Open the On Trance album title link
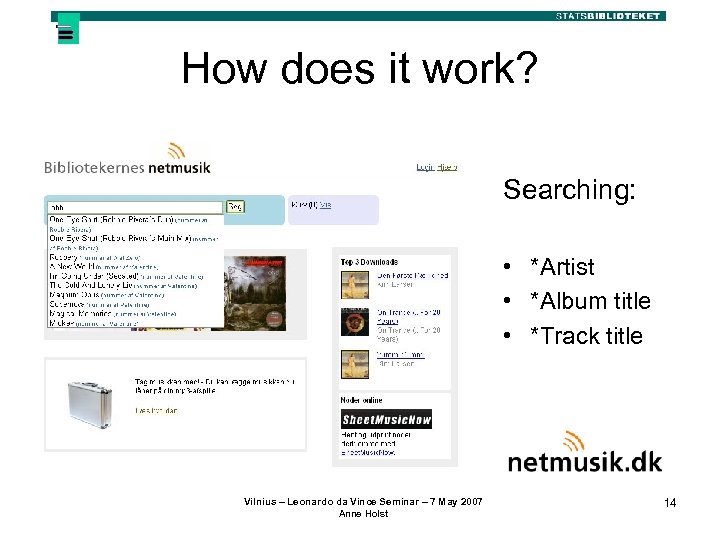Viewport: 720px width, 540px height. coord(408,316)
